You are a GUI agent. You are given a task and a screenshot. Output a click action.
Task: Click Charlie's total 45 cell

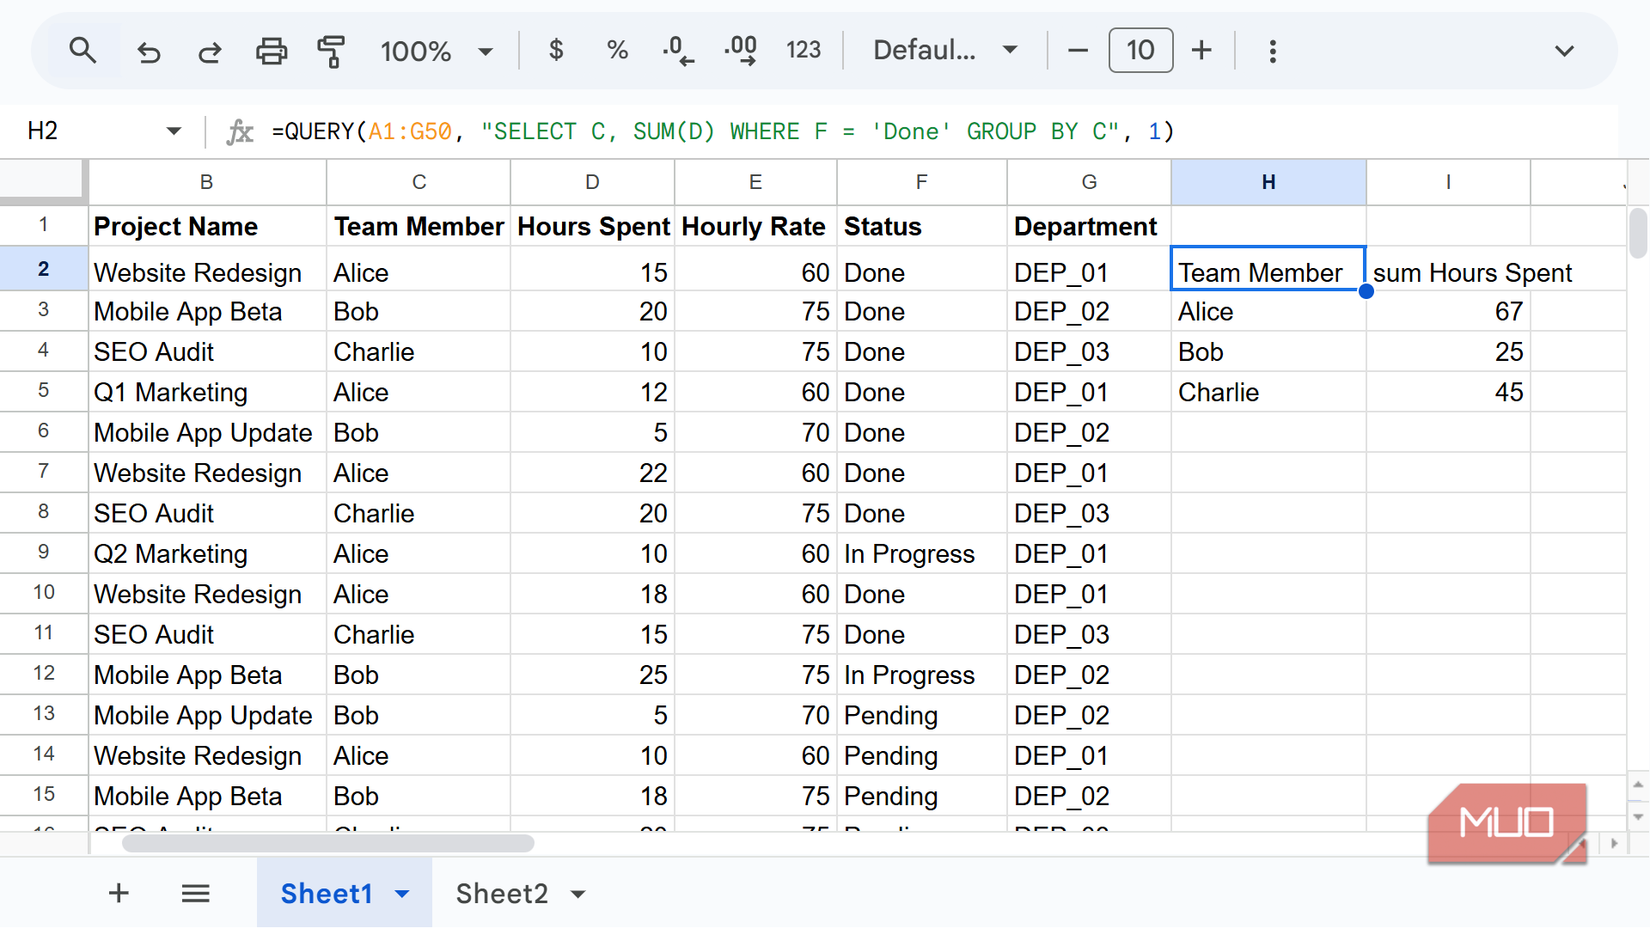pos(1448,392)
